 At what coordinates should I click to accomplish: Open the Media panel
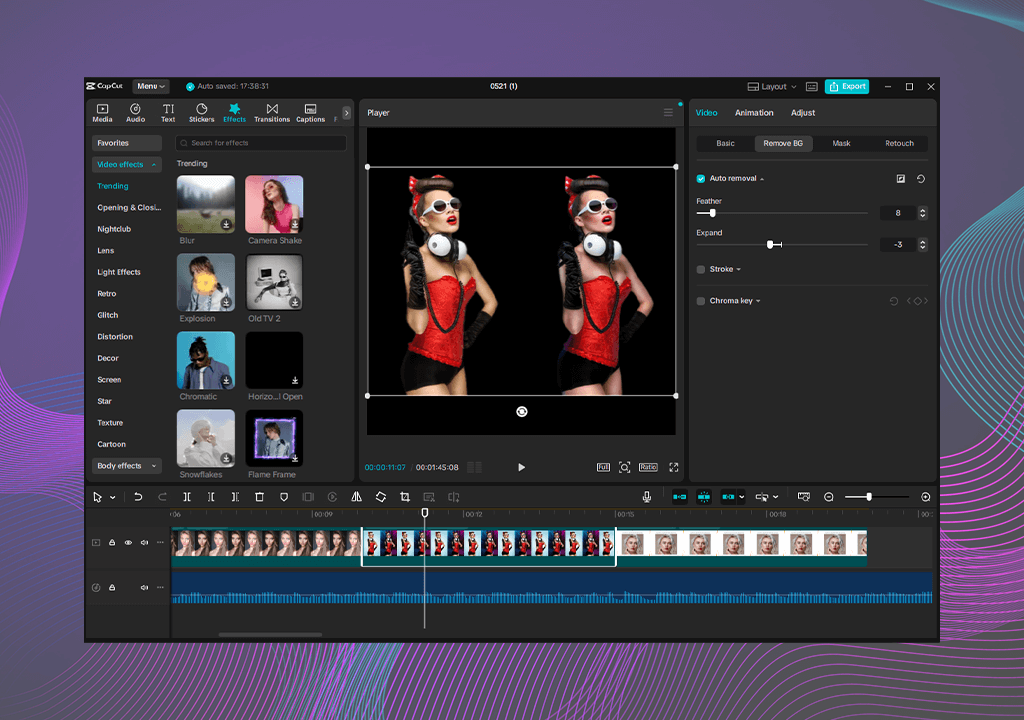pyautogui.click(x=103, y=113)
